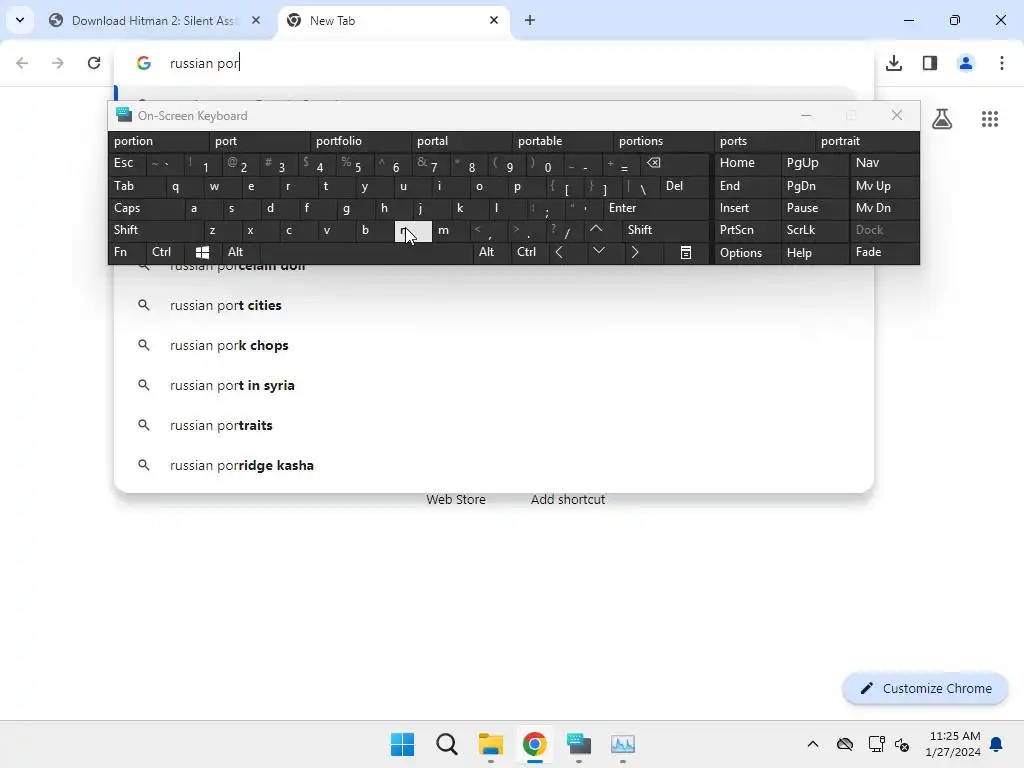Select suggestion 'russian portraits'
Viewport: 1024px width, 768px height.
point(494,425)
